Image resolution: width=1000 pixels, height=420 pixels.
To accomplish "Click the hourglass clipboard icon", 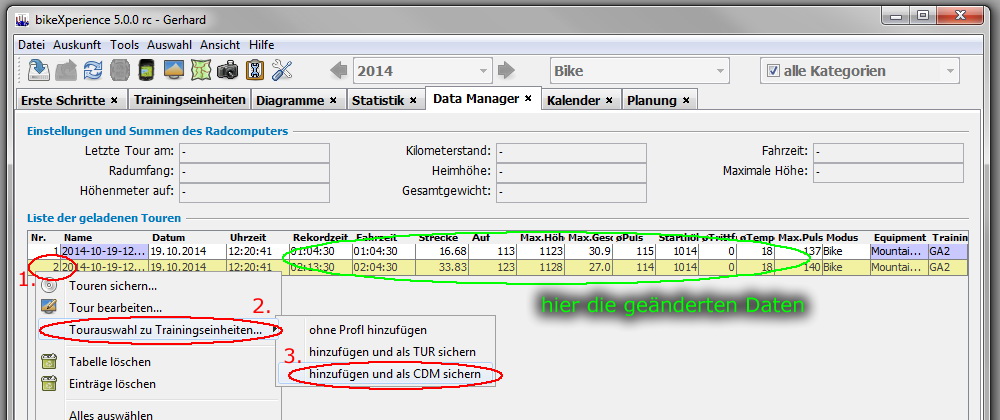I will point(255,70).
